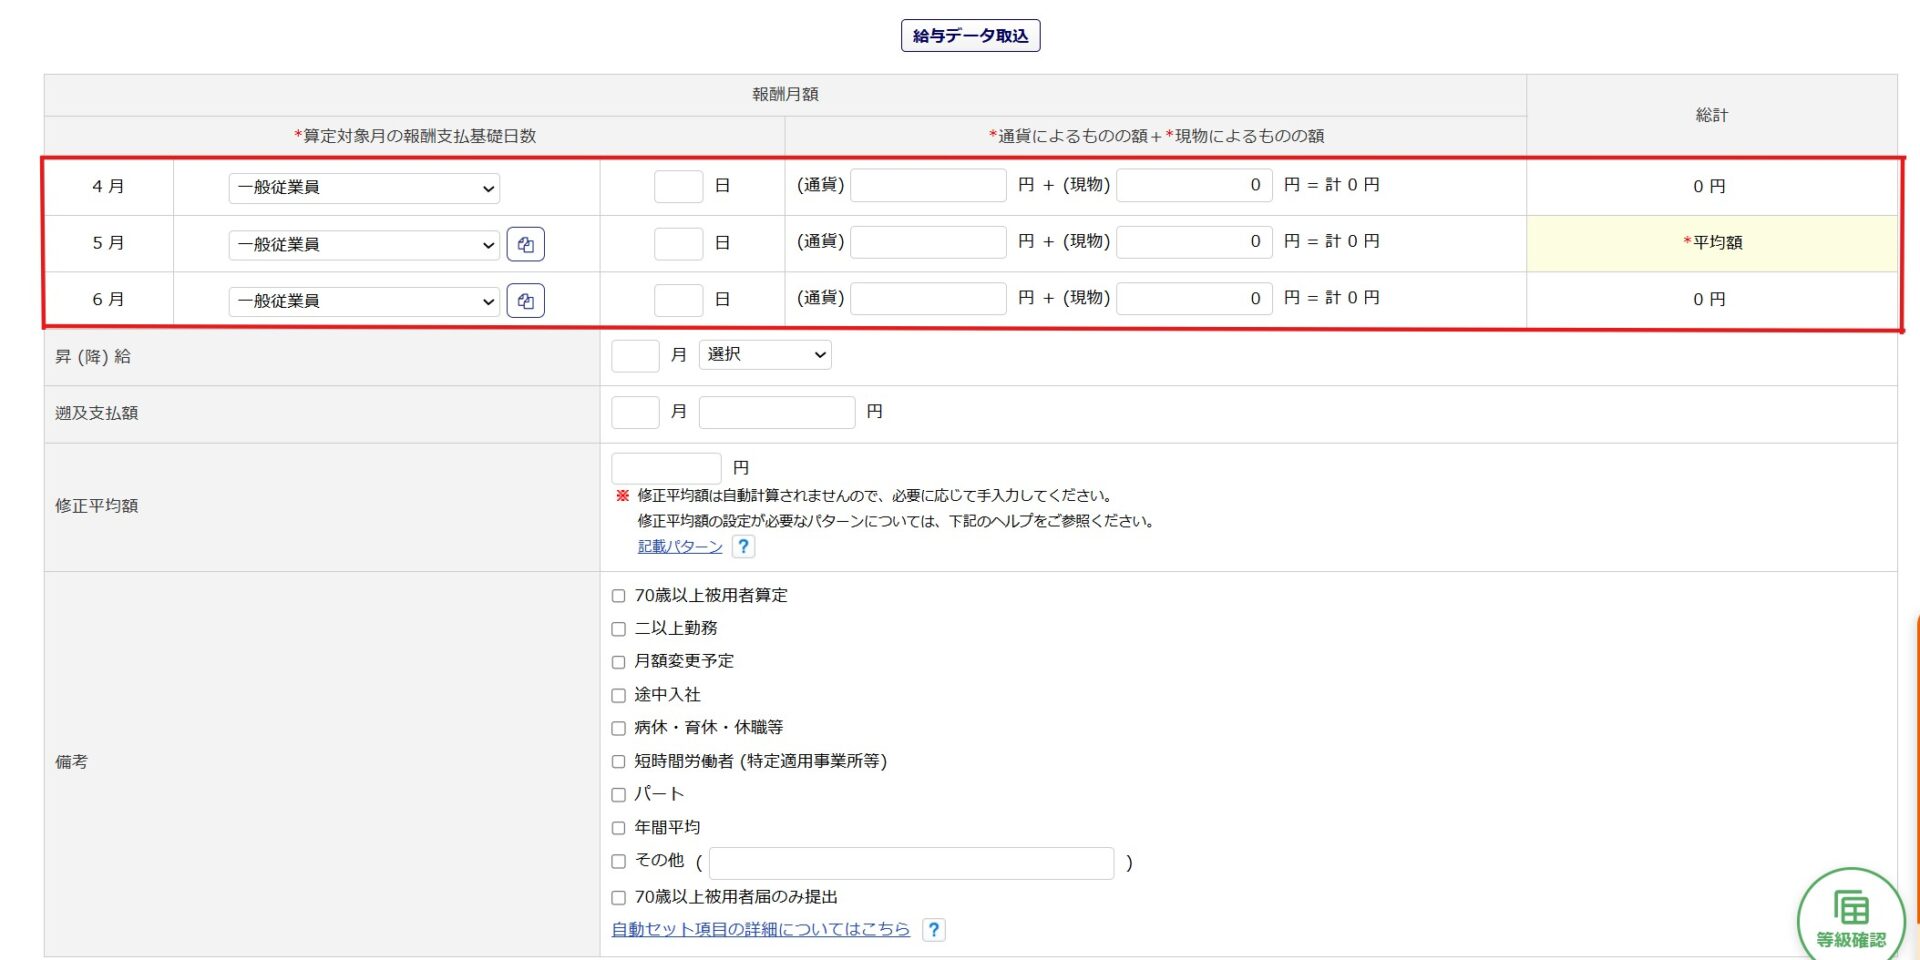Click 5月 days input field
The width and height of the screenshot is (1920, 960).
pos(678,244)
